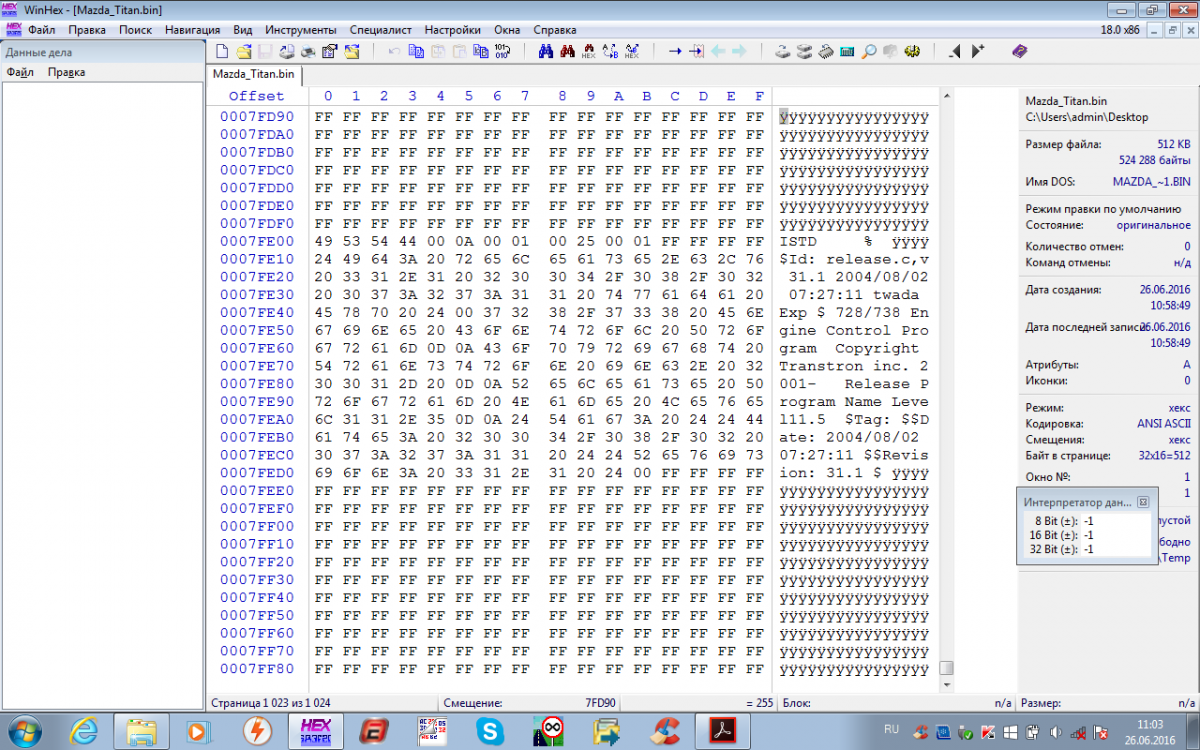Open the Правка menu in the Данные дела panel
The image size is (1200, 750).
[x=66, y=72]
